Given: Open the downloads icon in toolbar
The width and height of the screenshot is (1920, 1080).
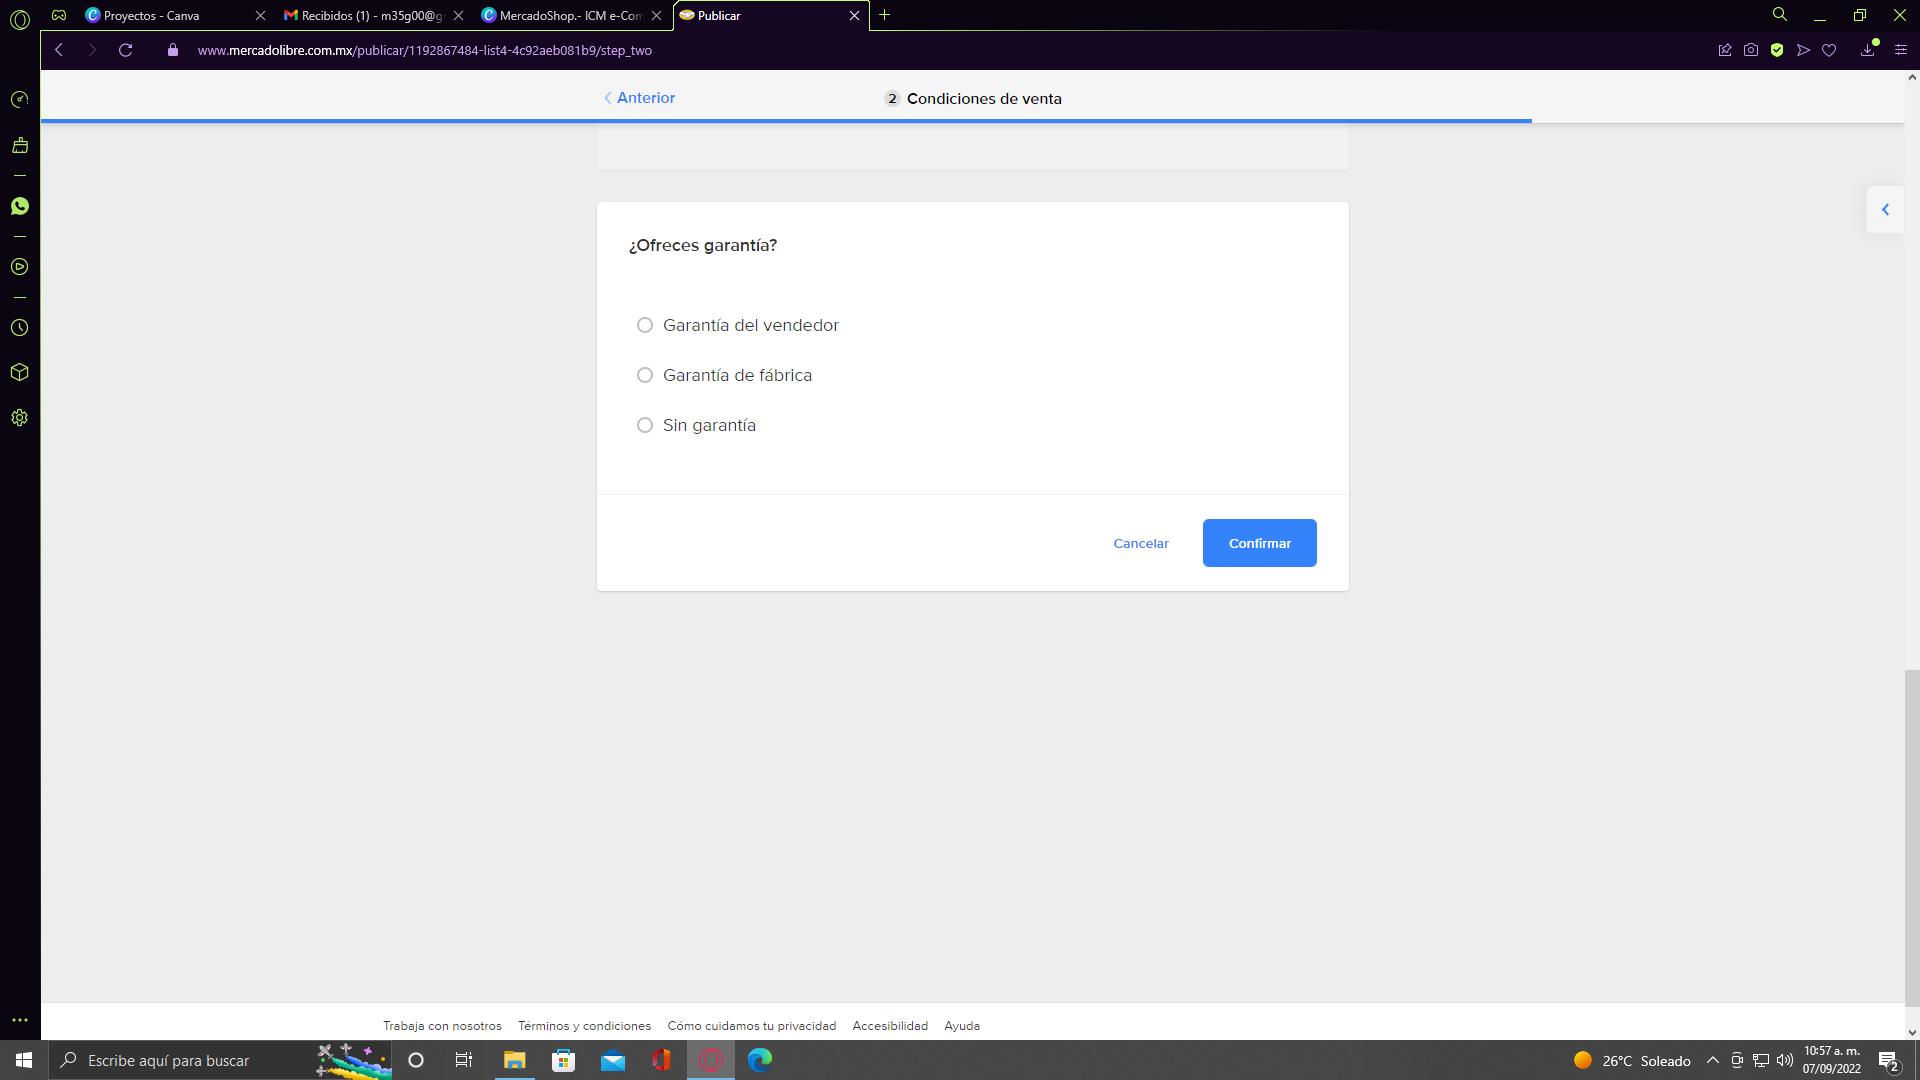Looking at the screenshot, I should tap(1867, 50).
